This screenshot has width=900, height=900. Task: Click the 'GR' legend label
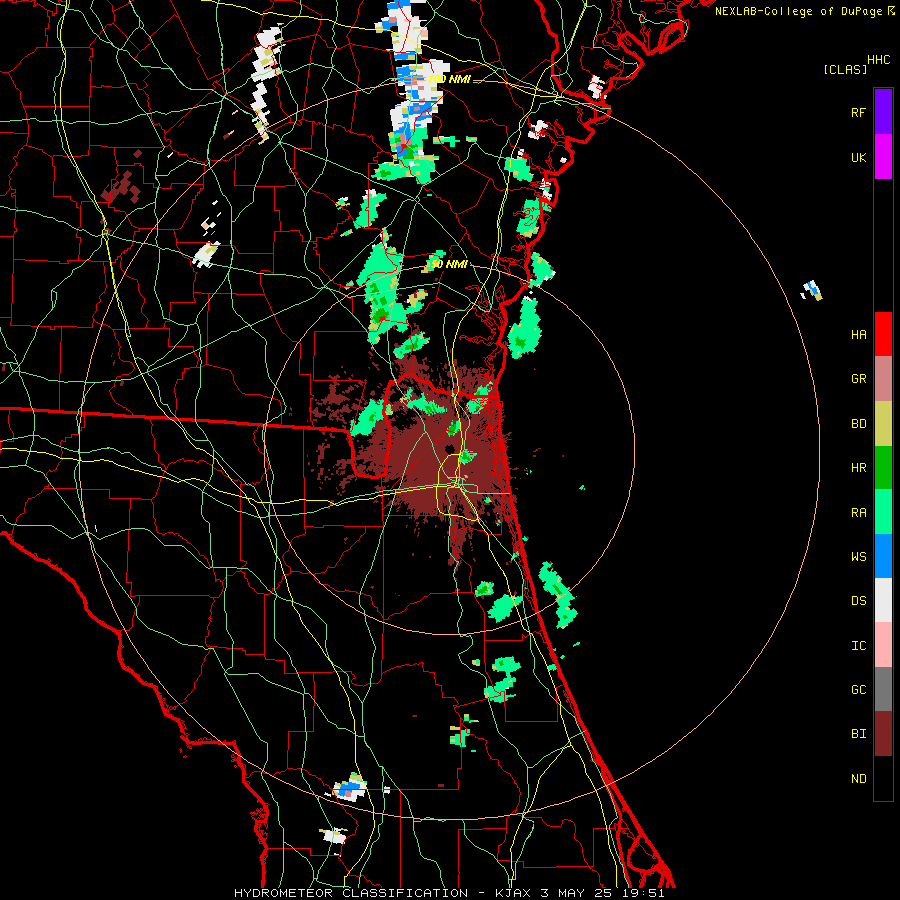click(x=858, y=379)
